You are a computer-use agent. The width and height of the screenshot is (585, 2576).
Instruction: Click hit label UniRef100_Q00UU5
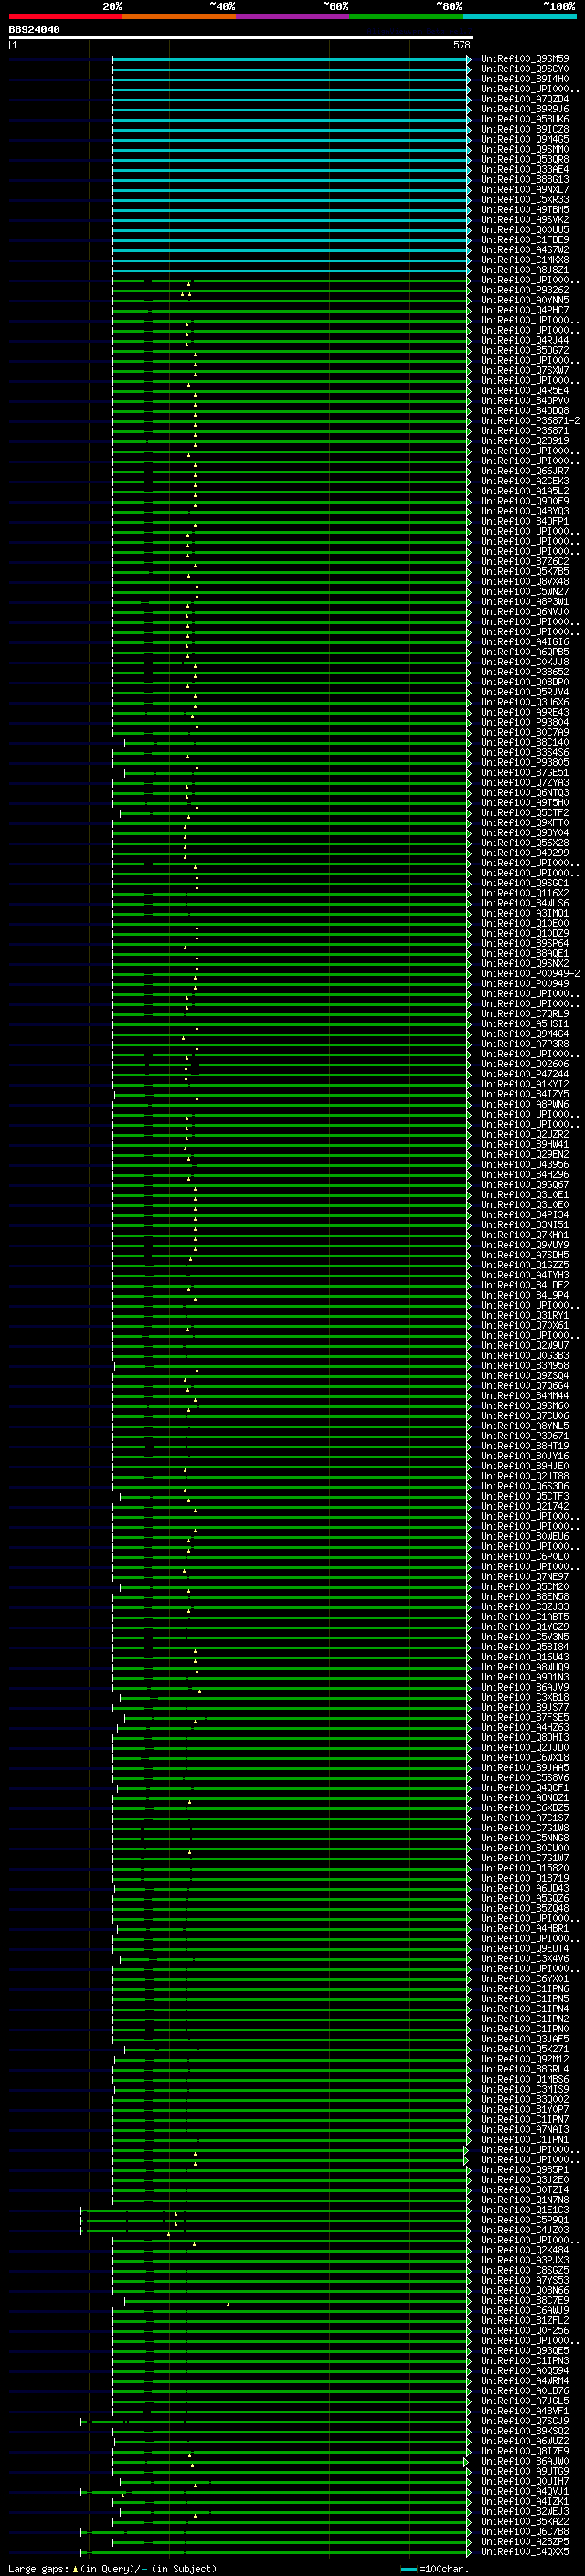[x=524, y=229]
